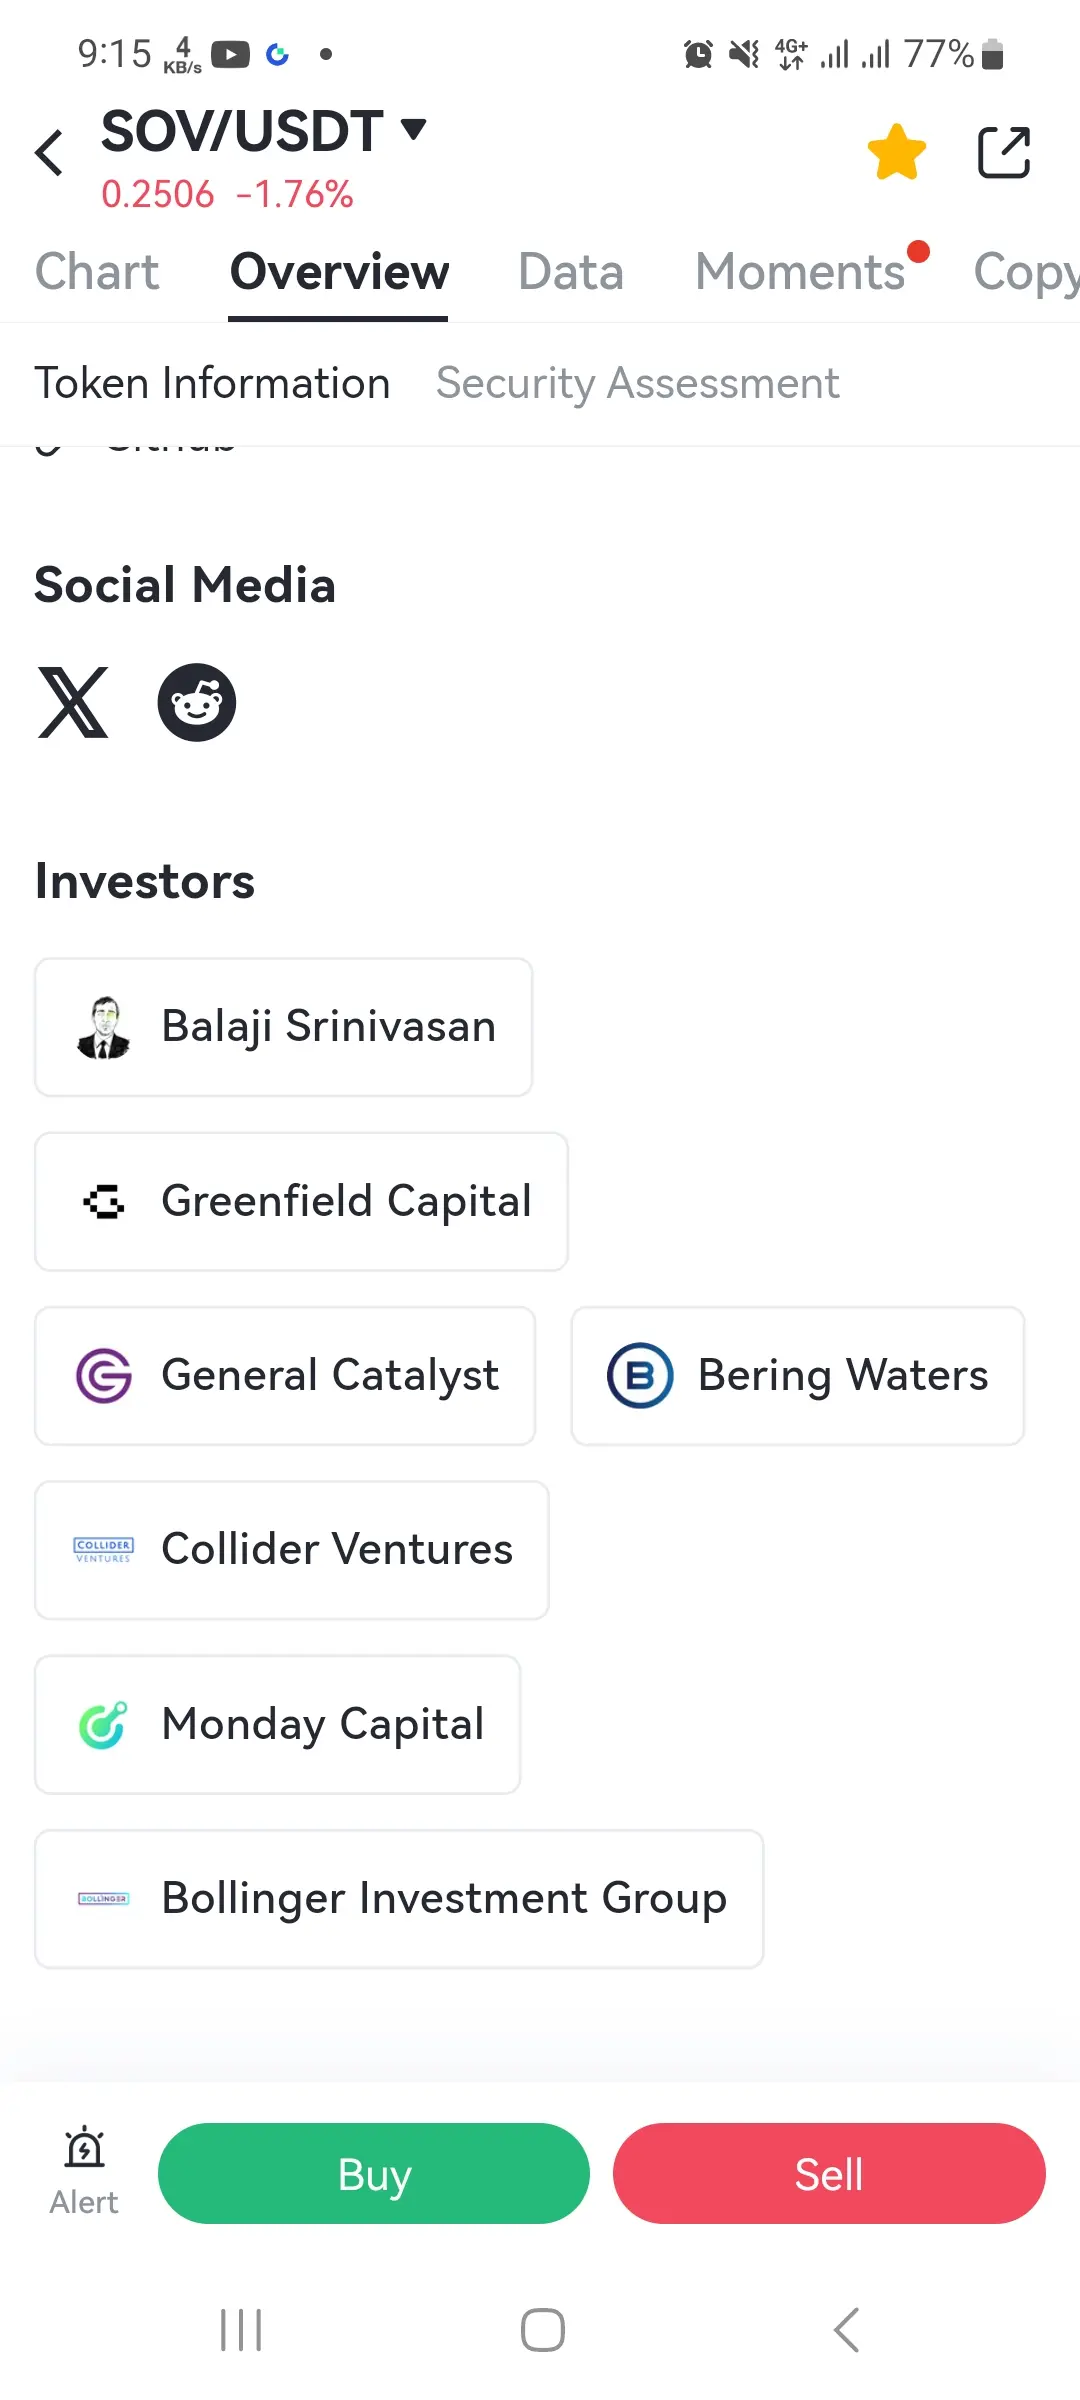
Task: Go to the Moments tab
Action: [x=800, y=272]
